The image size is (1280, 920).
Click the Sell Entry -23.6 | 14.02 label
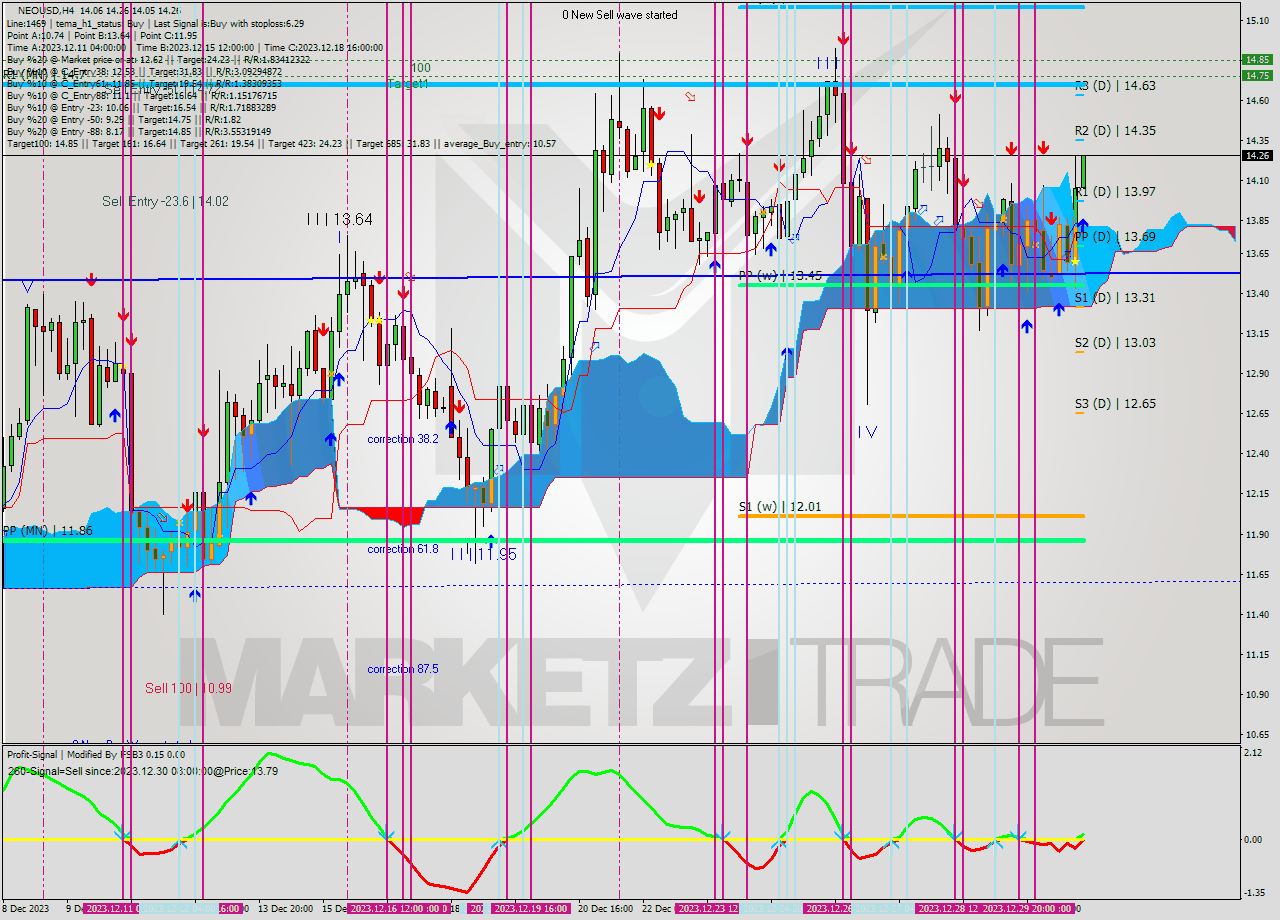tap(165, 201)
